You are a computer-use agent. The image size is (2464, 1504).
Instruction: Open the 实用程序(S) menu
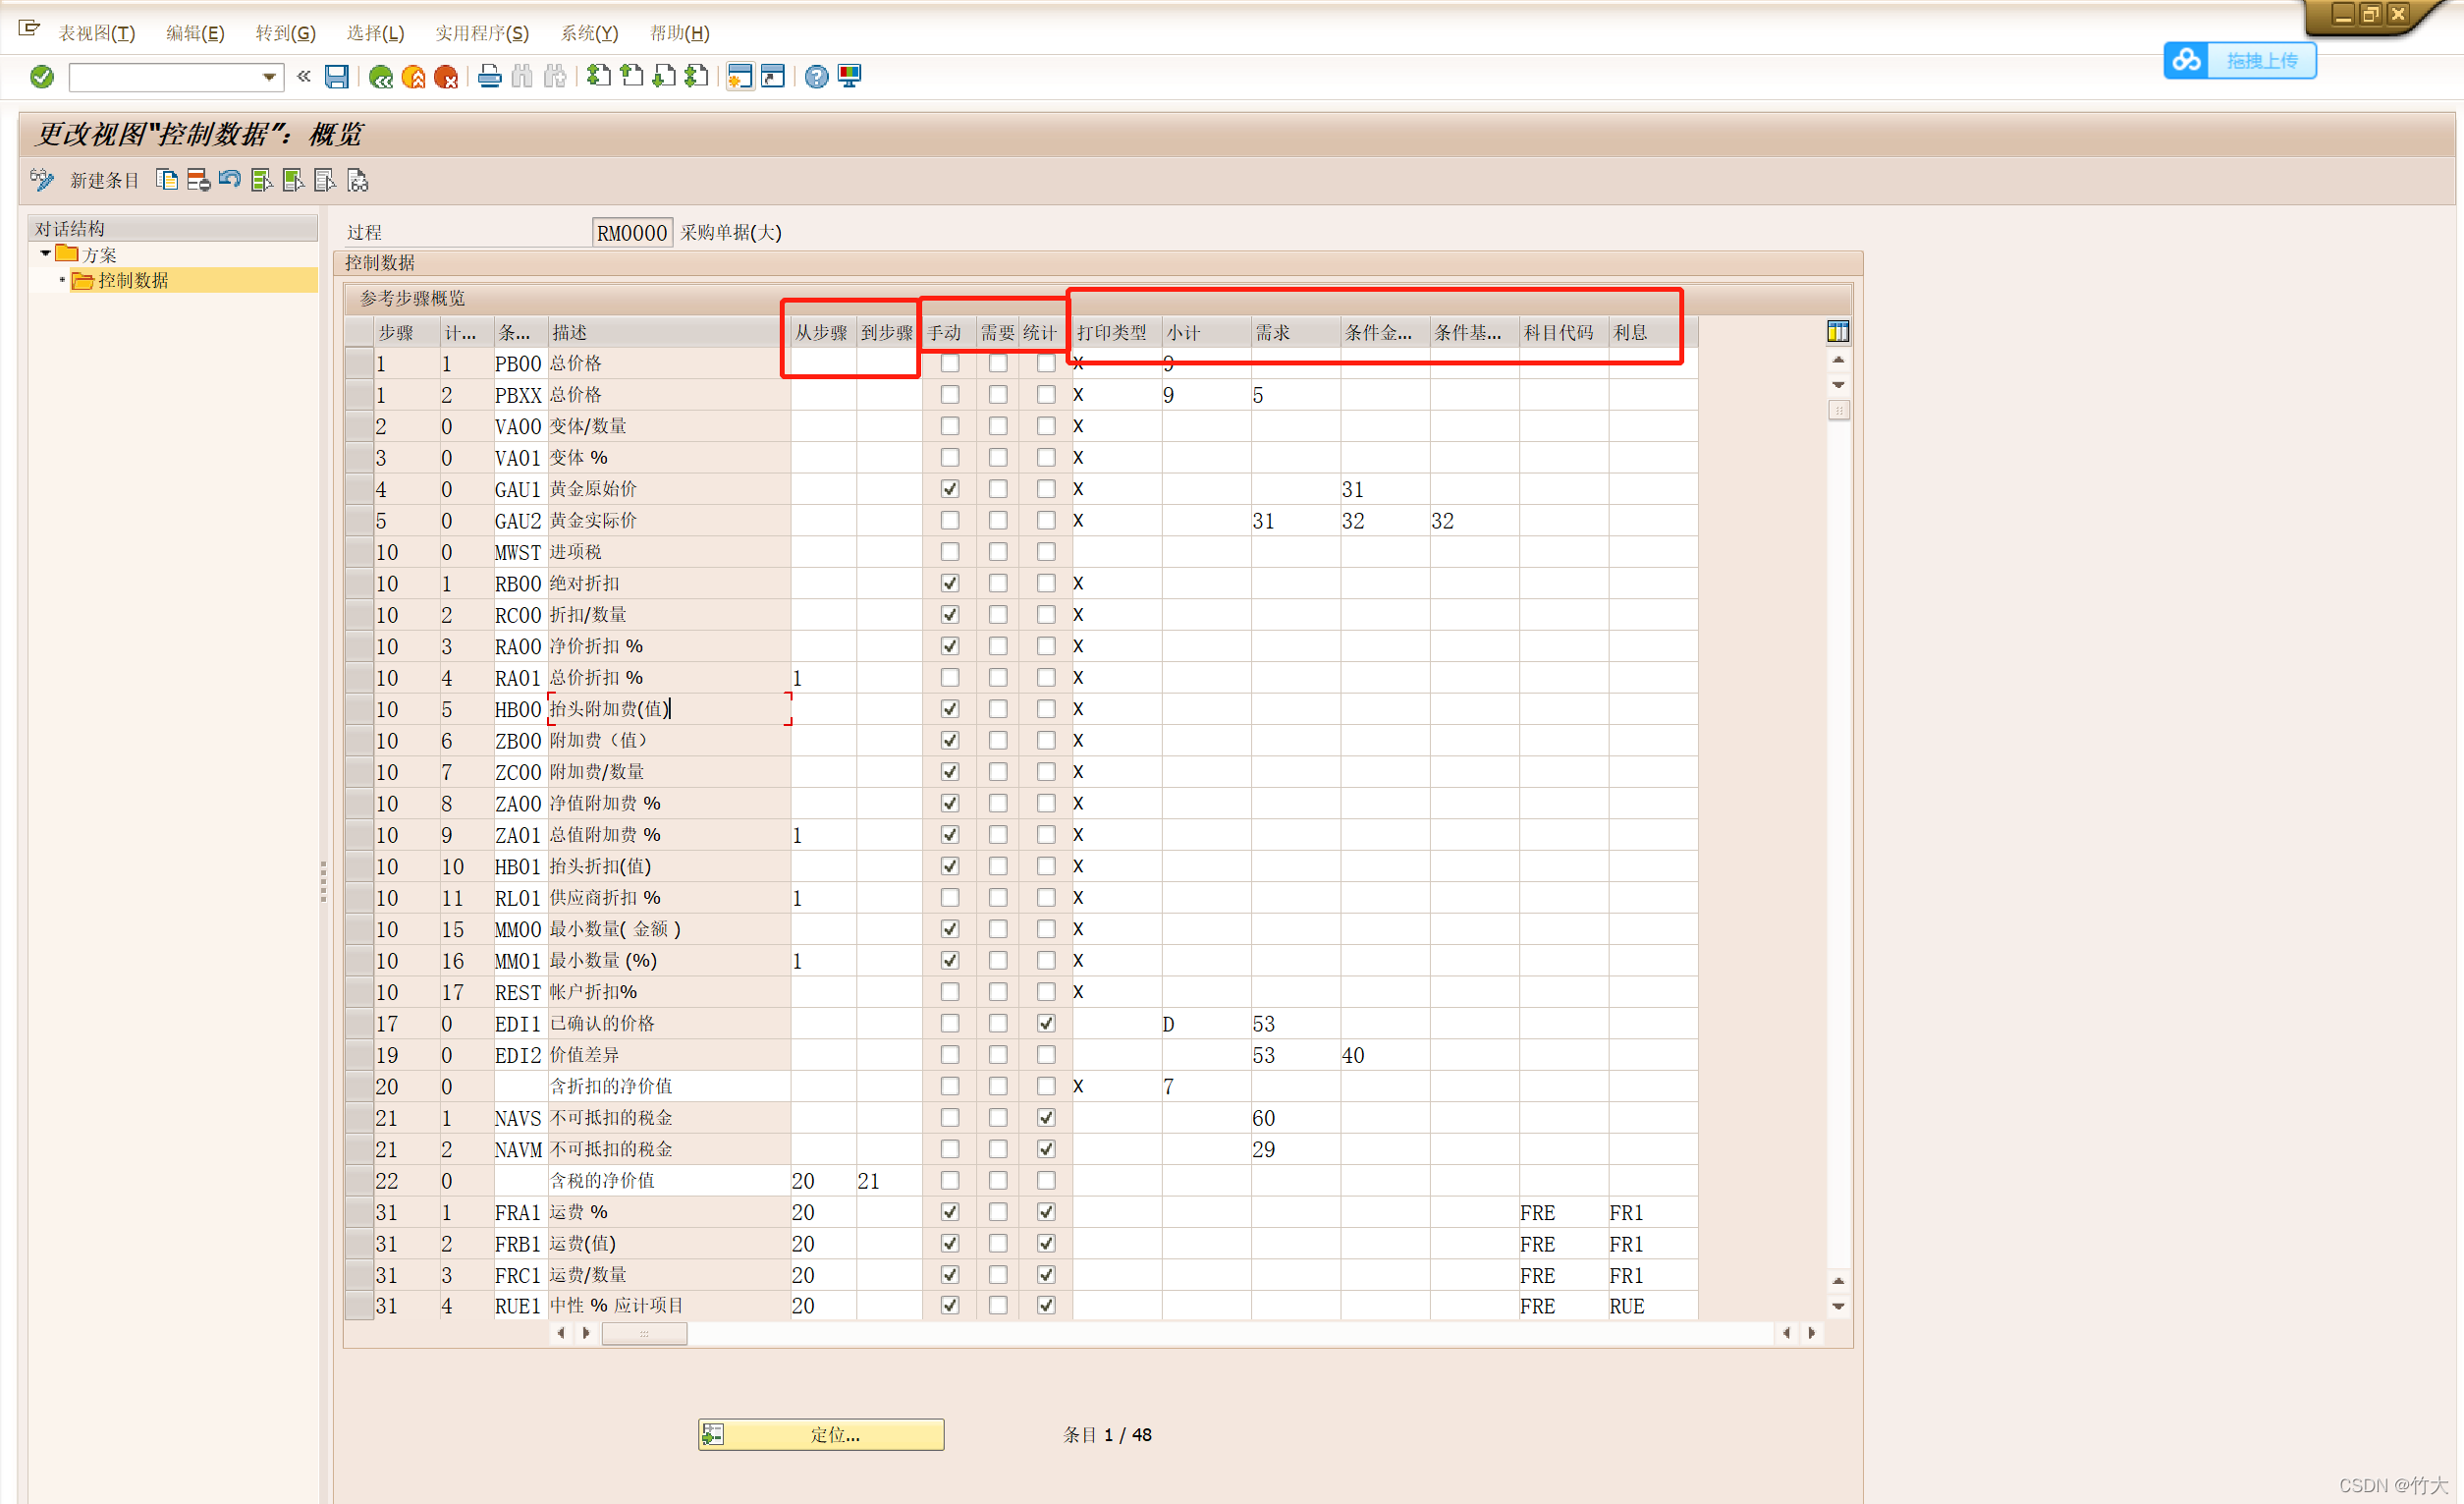[481, 33]
